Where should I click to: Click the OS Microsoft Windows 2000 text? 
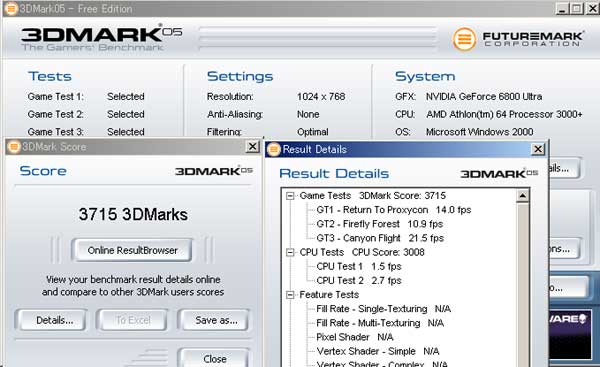(479, 132)
